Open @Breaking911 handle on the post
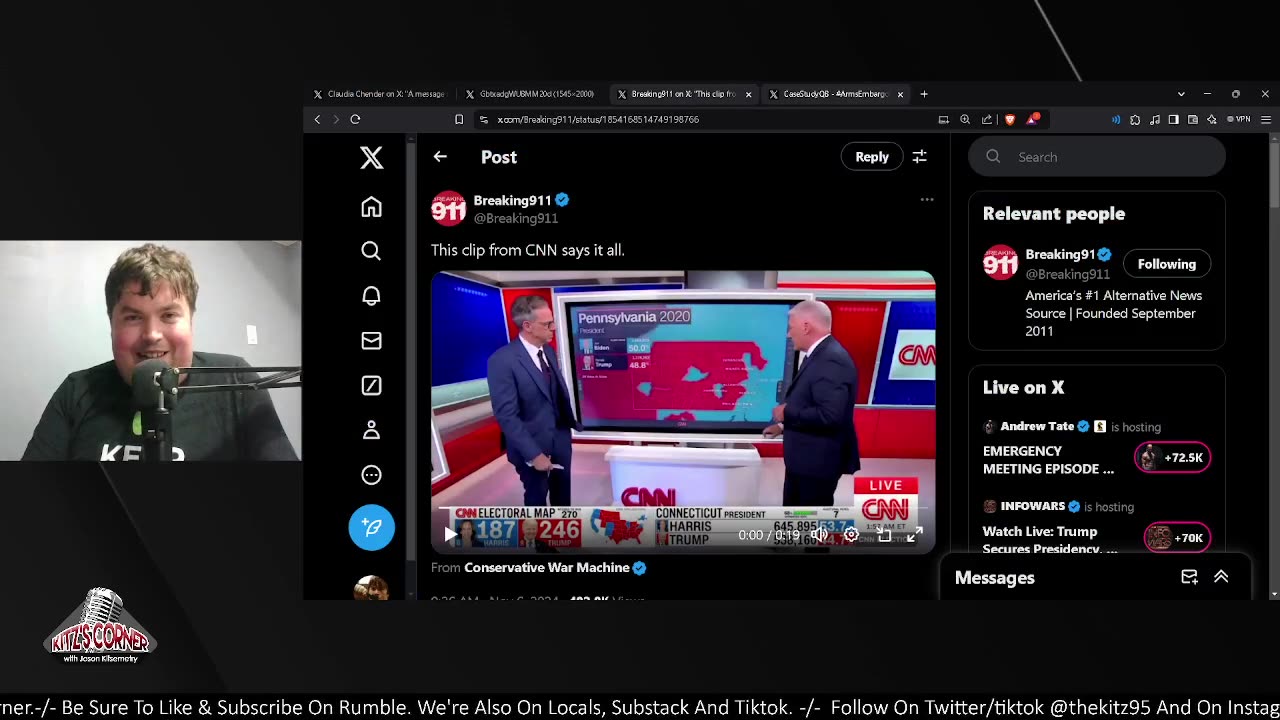This screenshot has width=1280, height=720. click(515, 218)
